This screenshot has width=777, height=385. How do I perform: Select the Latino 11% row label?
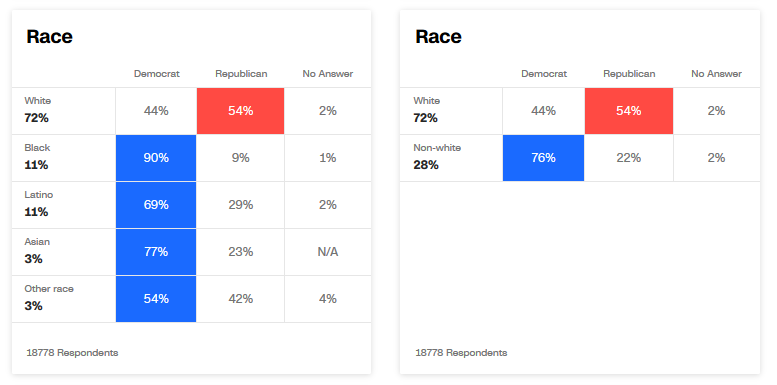pyautogui.click(x=39, y=204)
